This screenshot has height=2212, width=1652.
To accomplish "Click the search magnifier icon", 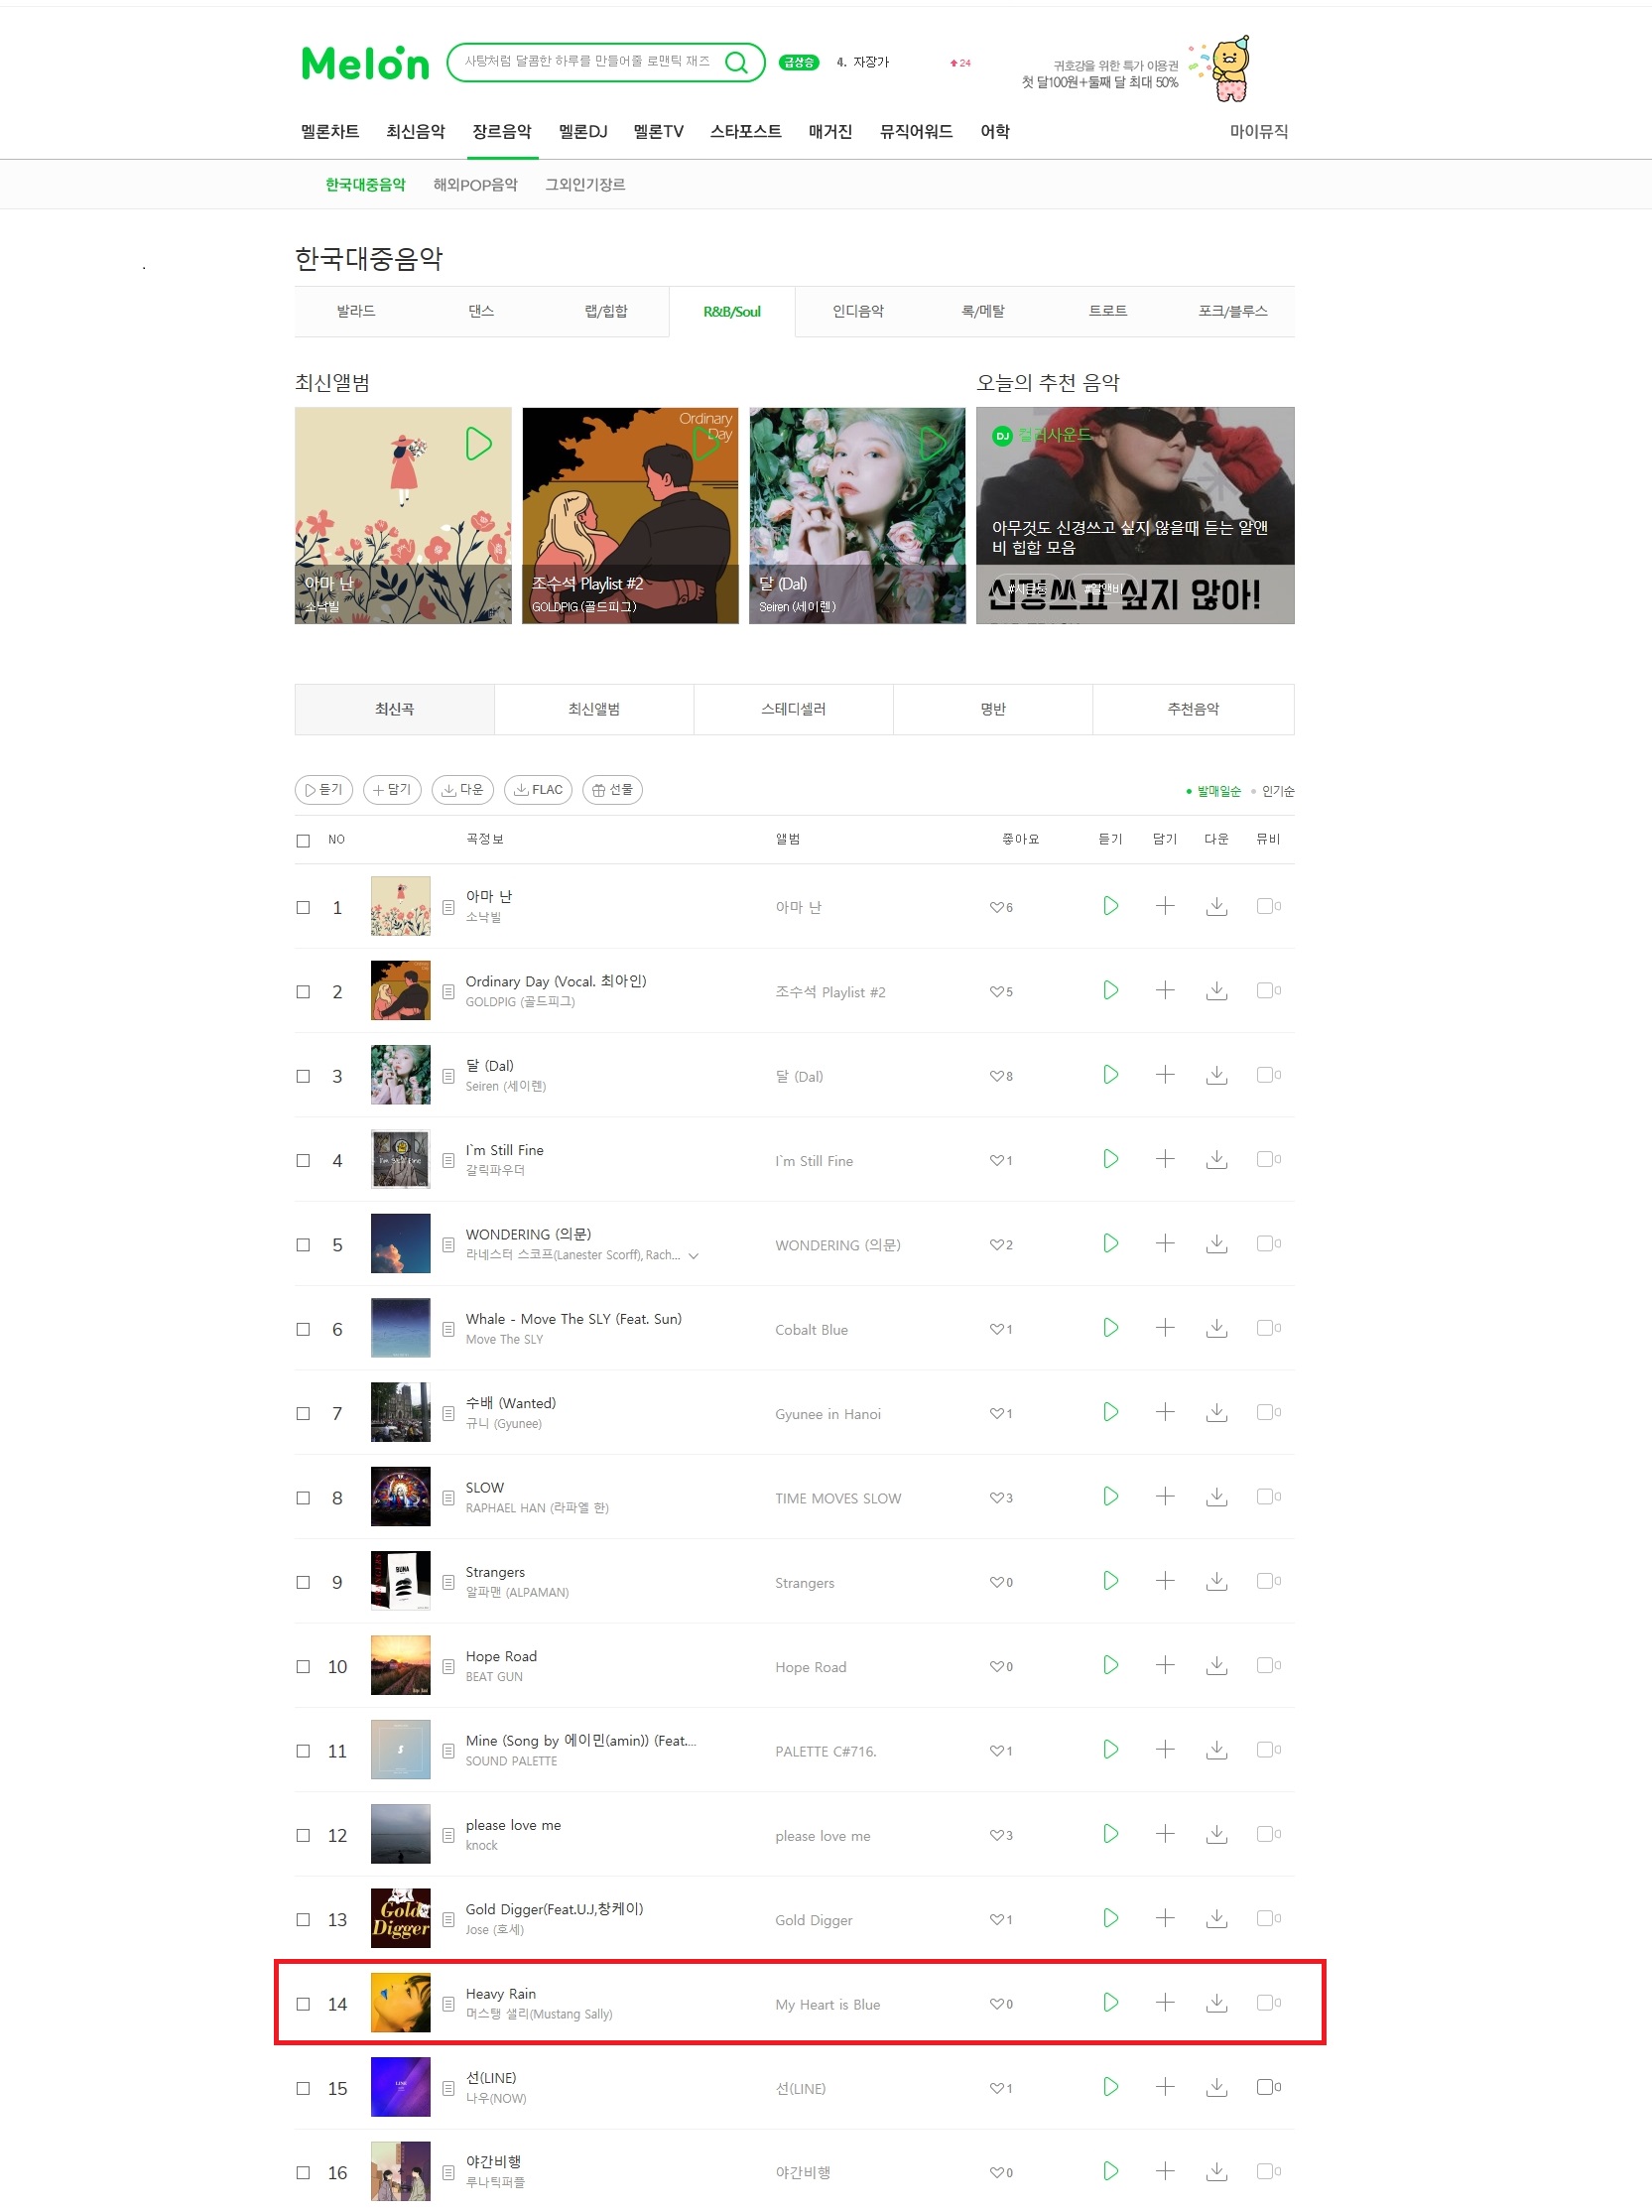I will [x=736, y=62].
